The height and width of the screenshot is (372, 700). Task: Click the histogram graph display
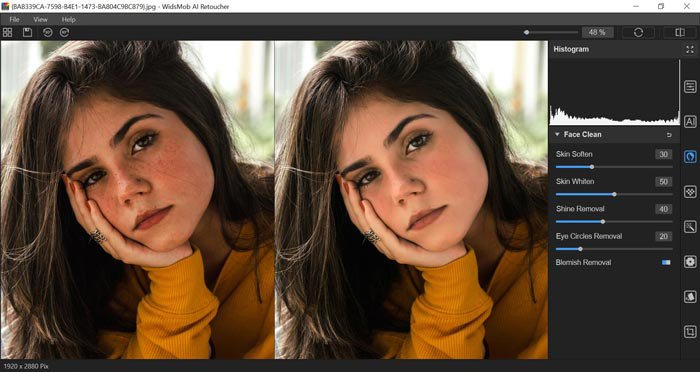(x=614, y=92)
